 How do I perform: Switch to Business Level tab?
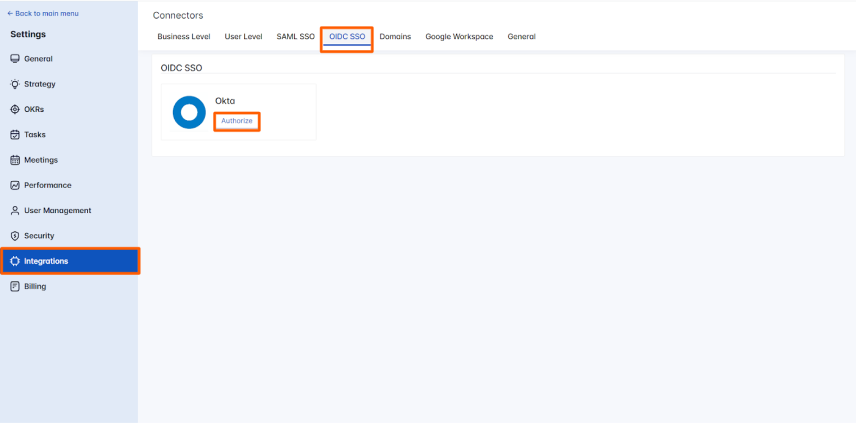[x=183, y=37]
